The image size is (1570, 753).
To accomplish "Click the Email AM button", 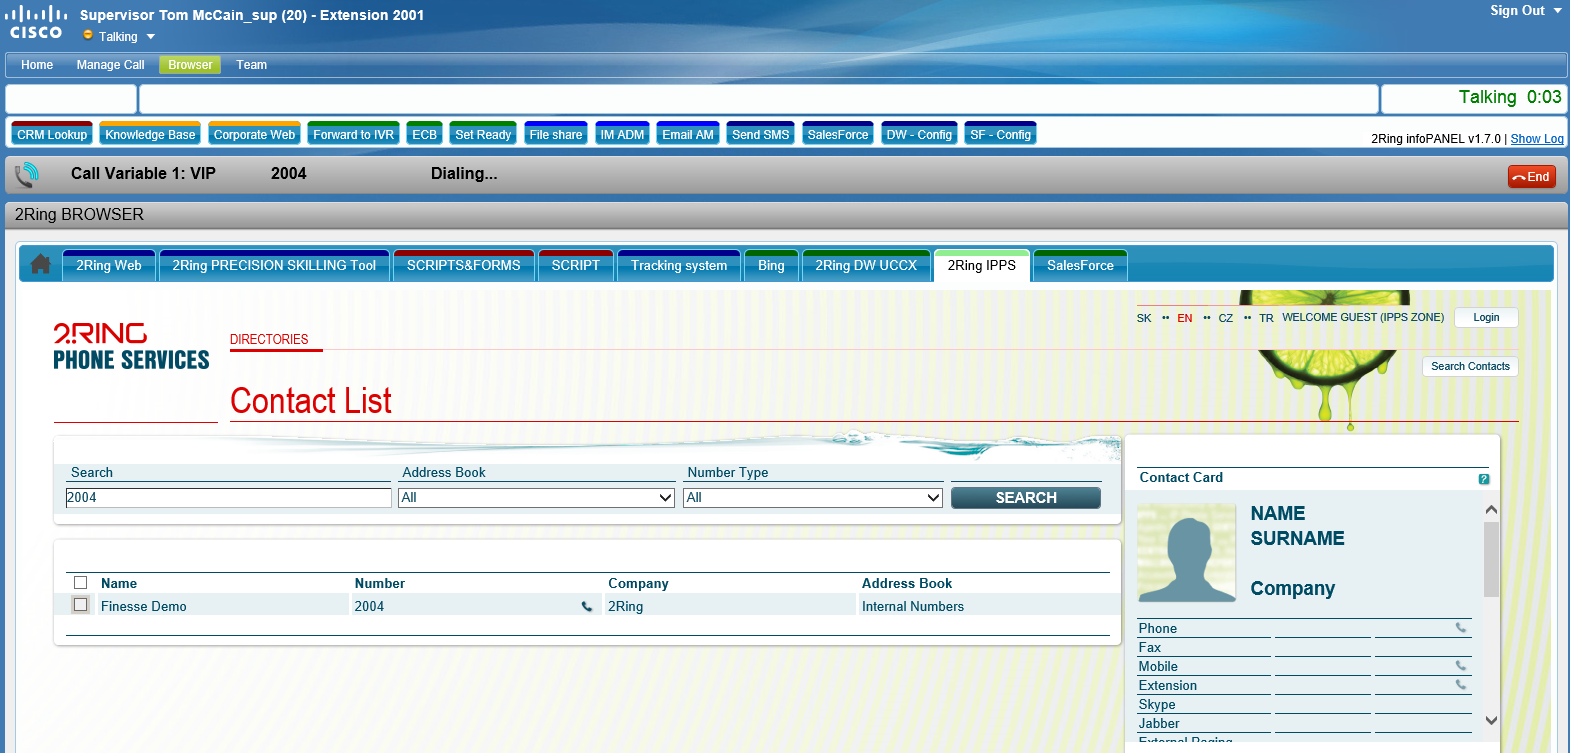I will [x=688, y=134].
